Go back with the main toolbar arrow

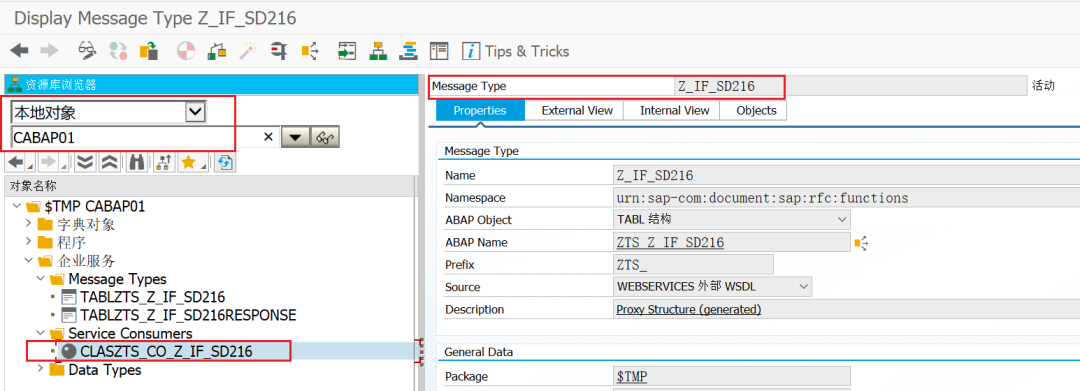19,50
